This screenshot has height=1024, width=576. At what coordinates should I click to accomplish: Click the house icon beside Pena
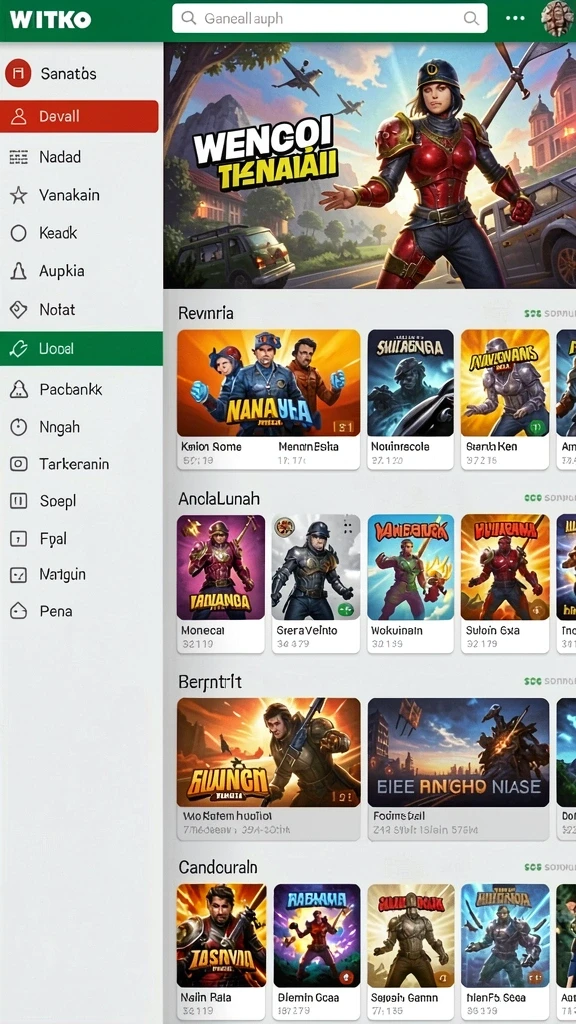[18, 611]
